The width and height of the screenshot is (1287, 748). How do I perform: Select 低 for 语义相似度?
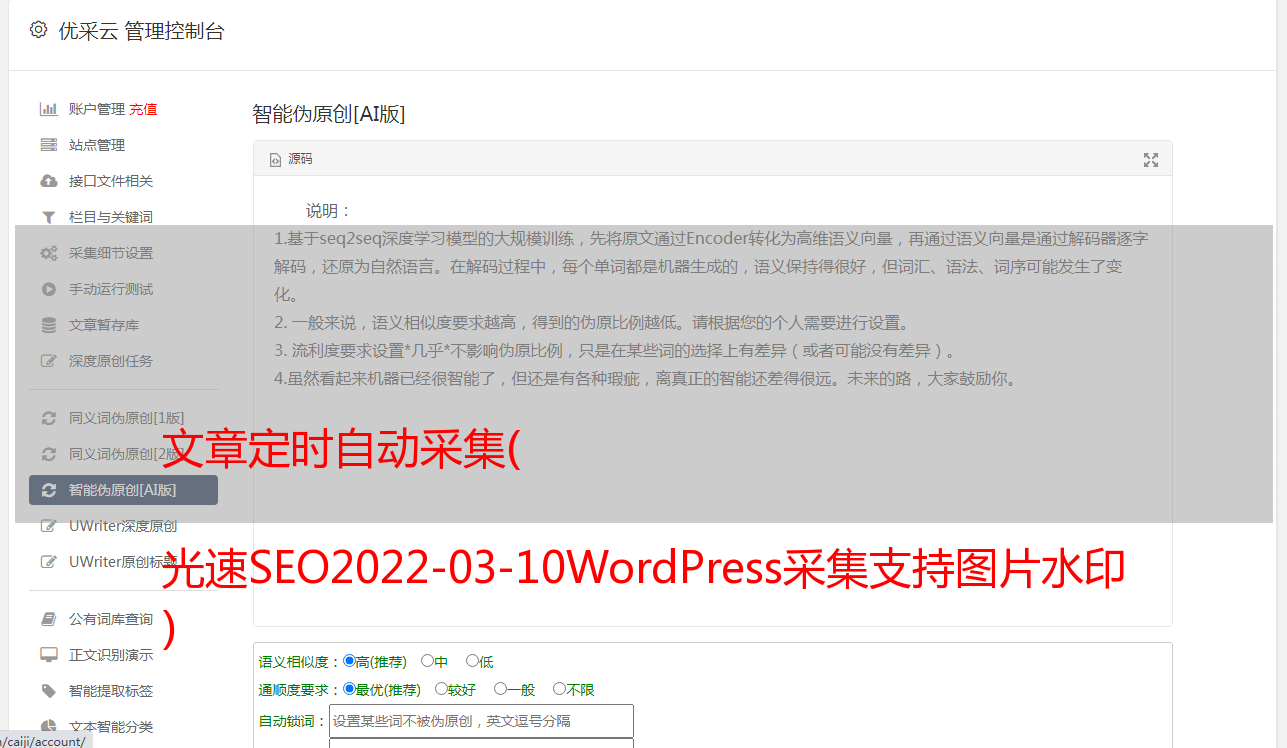pyautogui.click(x=472, y=661)
